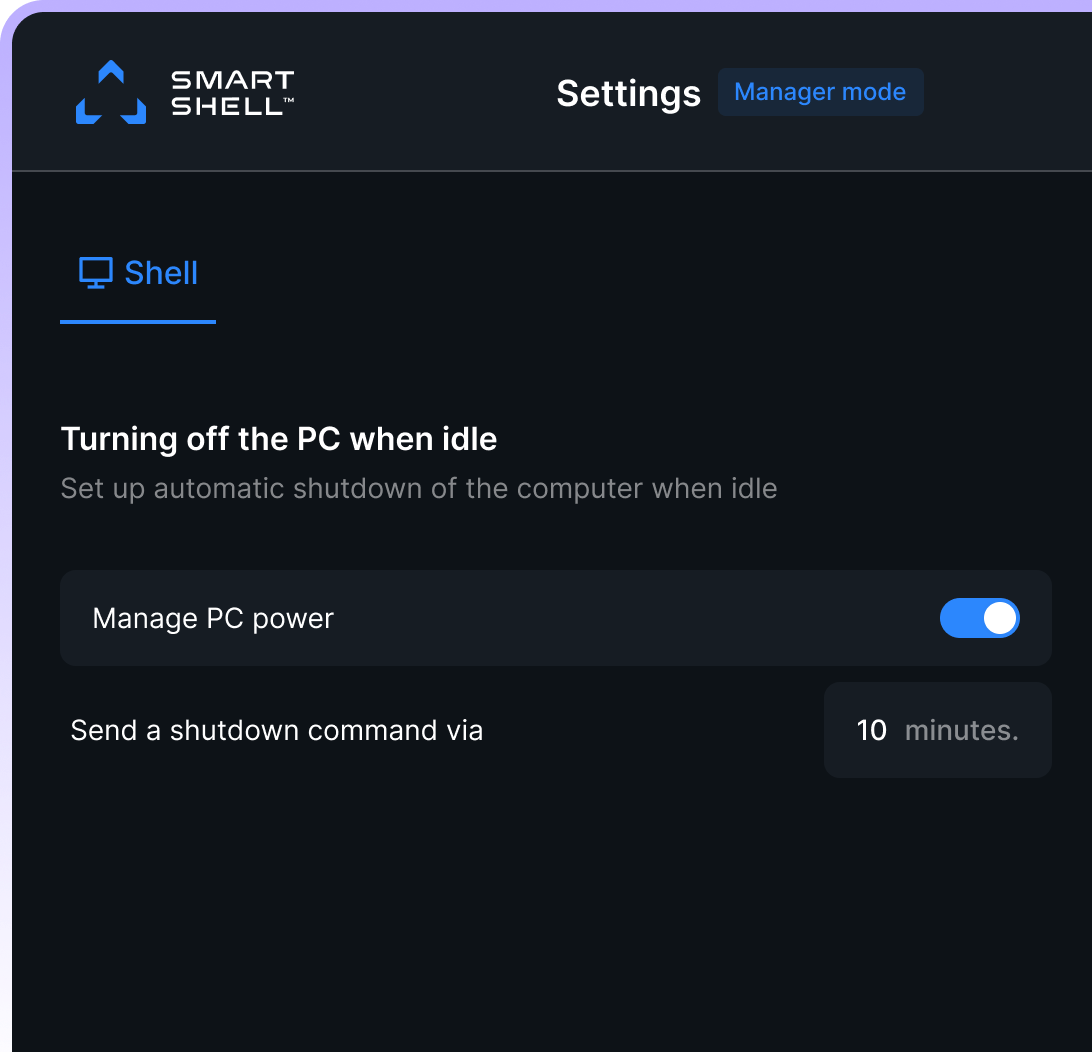
Task: Click "Turning off the PC when idle" heading
Action: point(279,438)
